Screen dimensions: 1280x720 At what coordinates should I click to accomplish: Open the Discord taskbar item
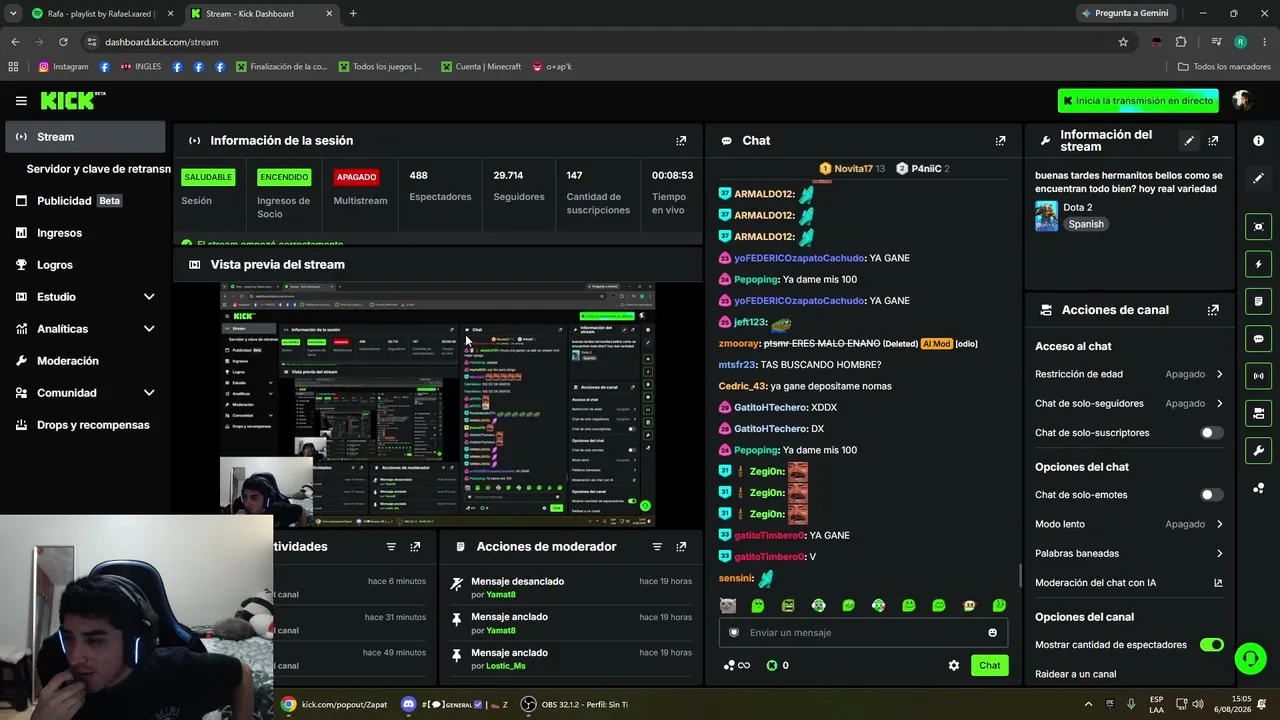pyautogui.click(x=455, y=704)
